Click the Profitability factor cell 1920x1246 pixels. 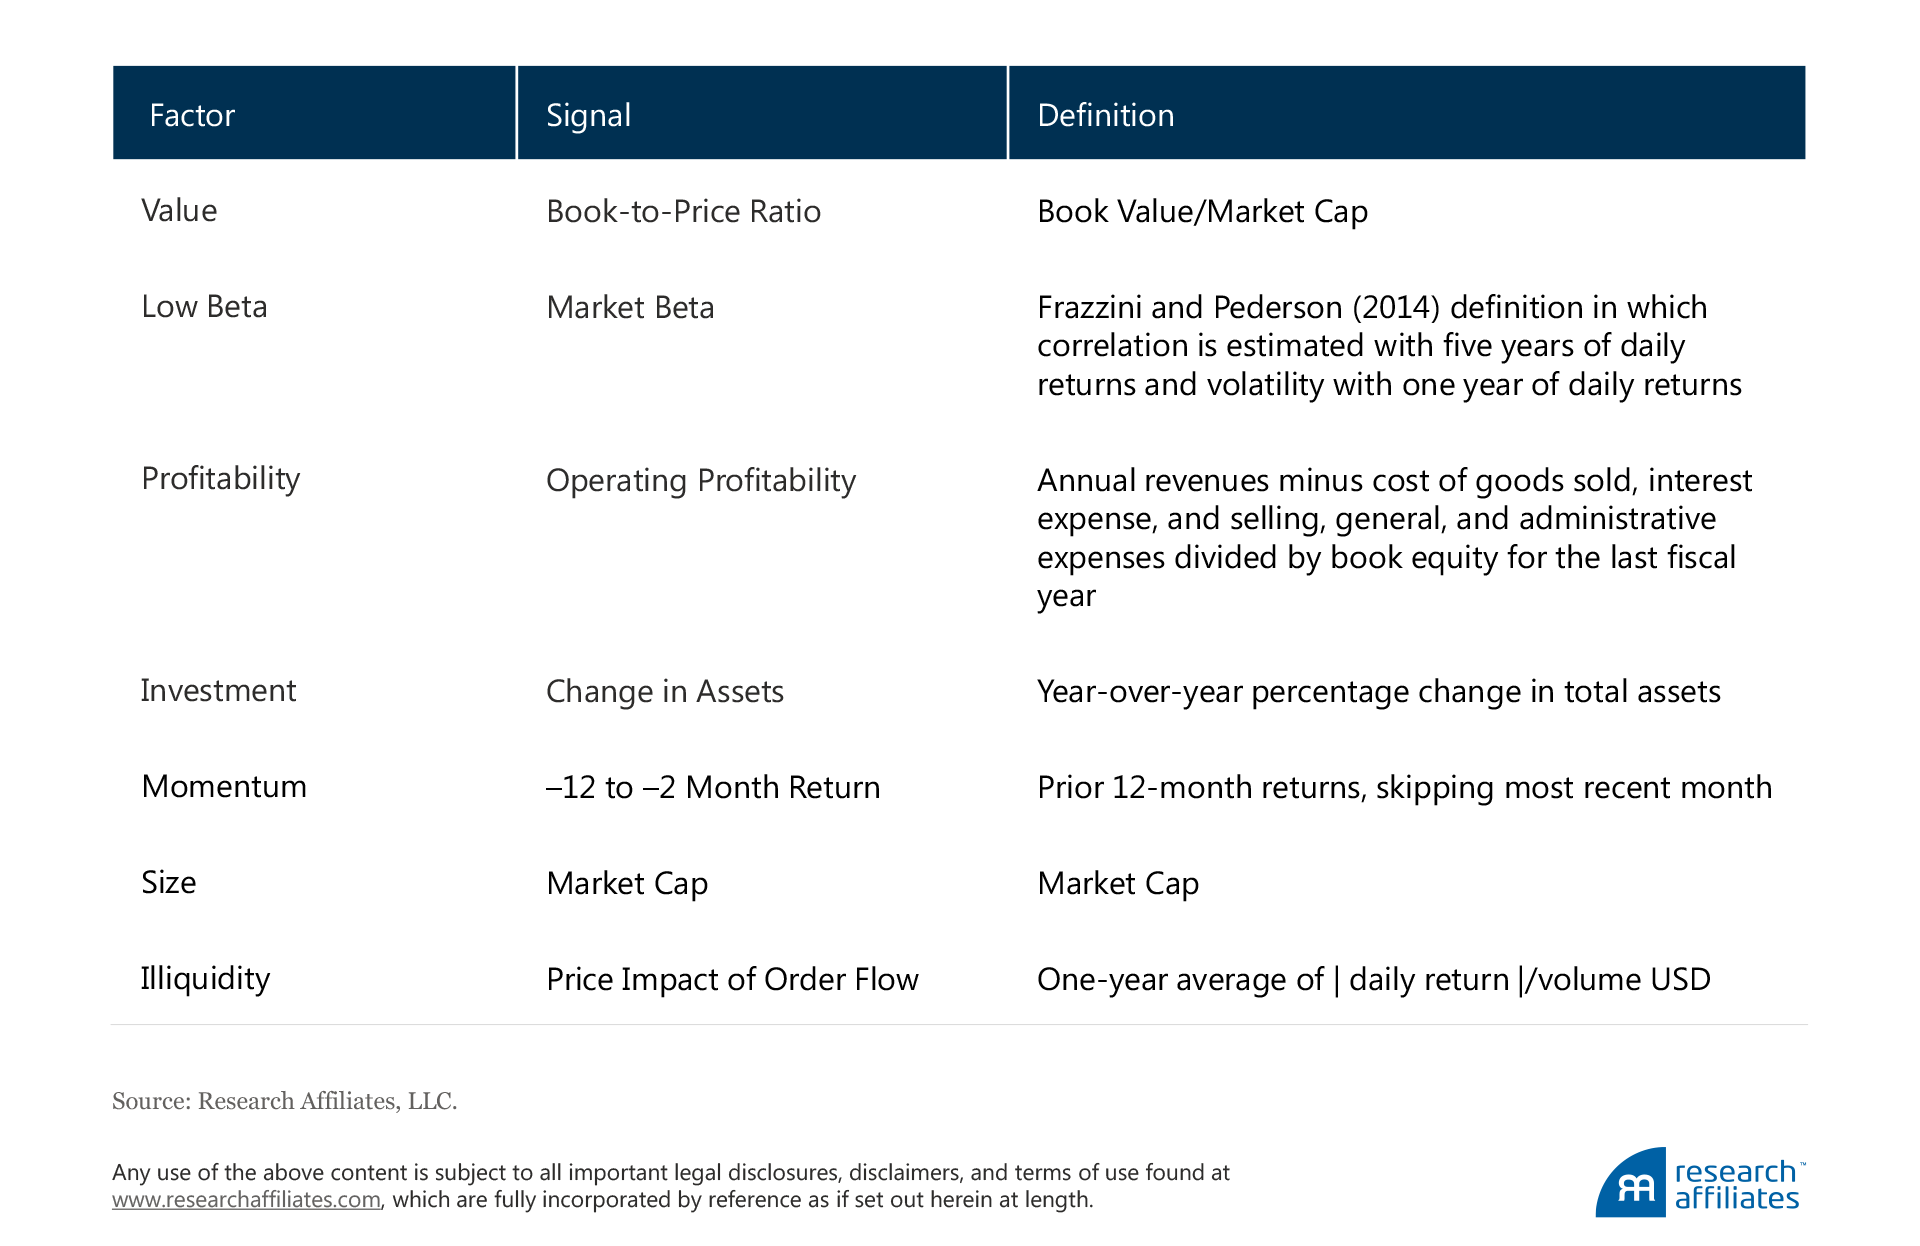click(x=220, y=479)
